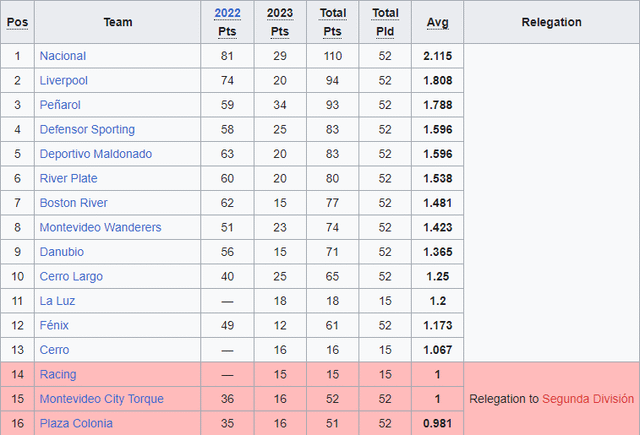640x435 pixels.
Task: Open the La Luz team link
Action: pyautogui.click(x=57, y=301)
